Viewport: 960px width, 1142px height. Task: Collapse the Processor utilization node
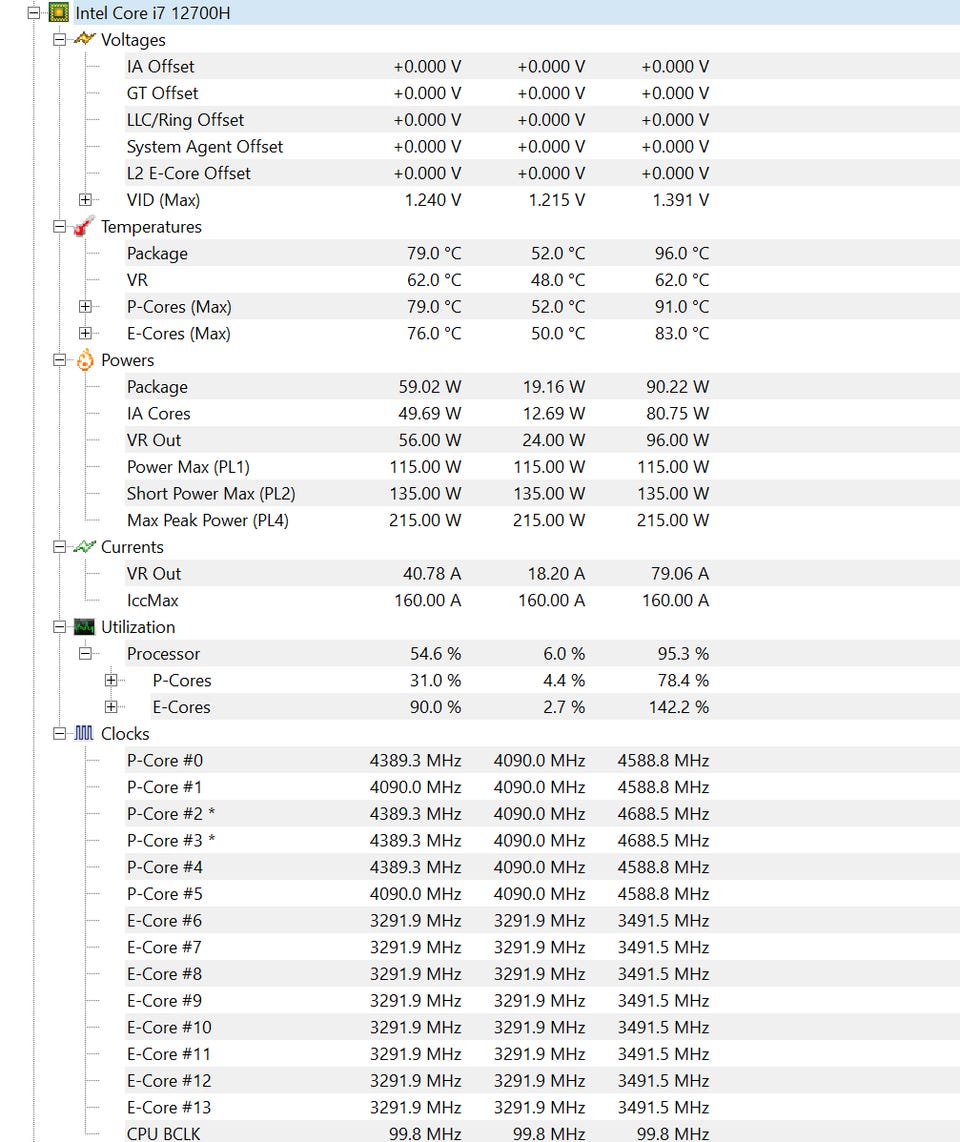86,654
